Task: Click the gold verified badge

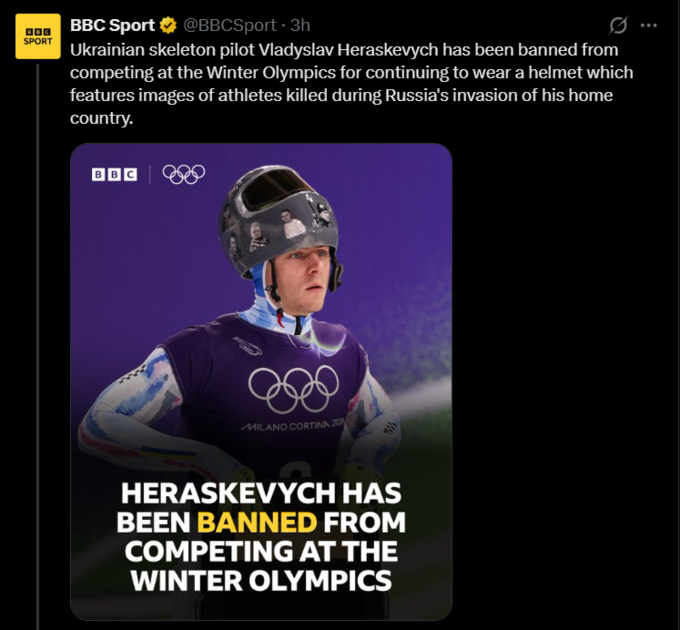Action: tap(169, 26)
